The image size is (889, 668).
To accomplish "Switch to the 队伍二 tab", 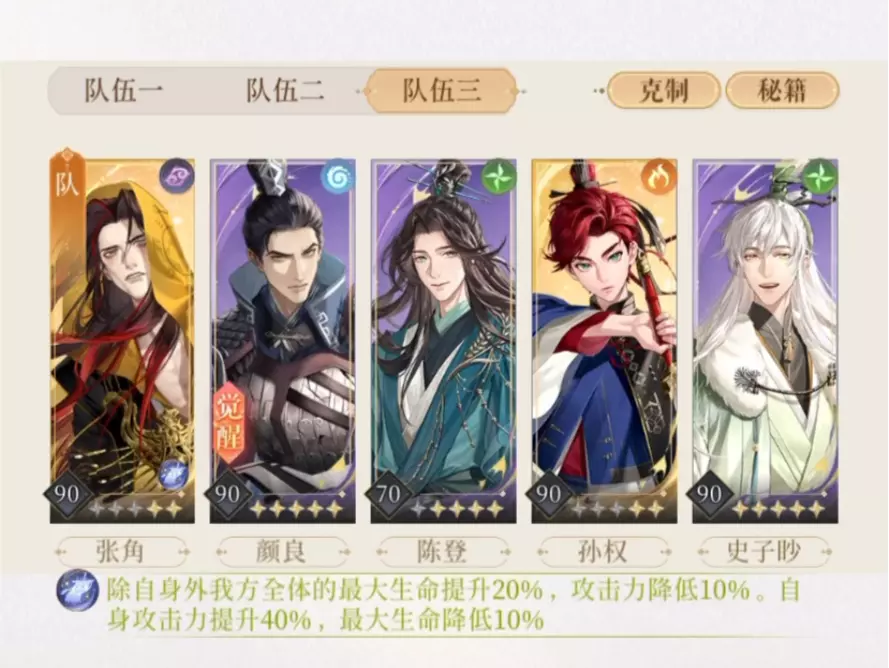I will pos(285,91).
